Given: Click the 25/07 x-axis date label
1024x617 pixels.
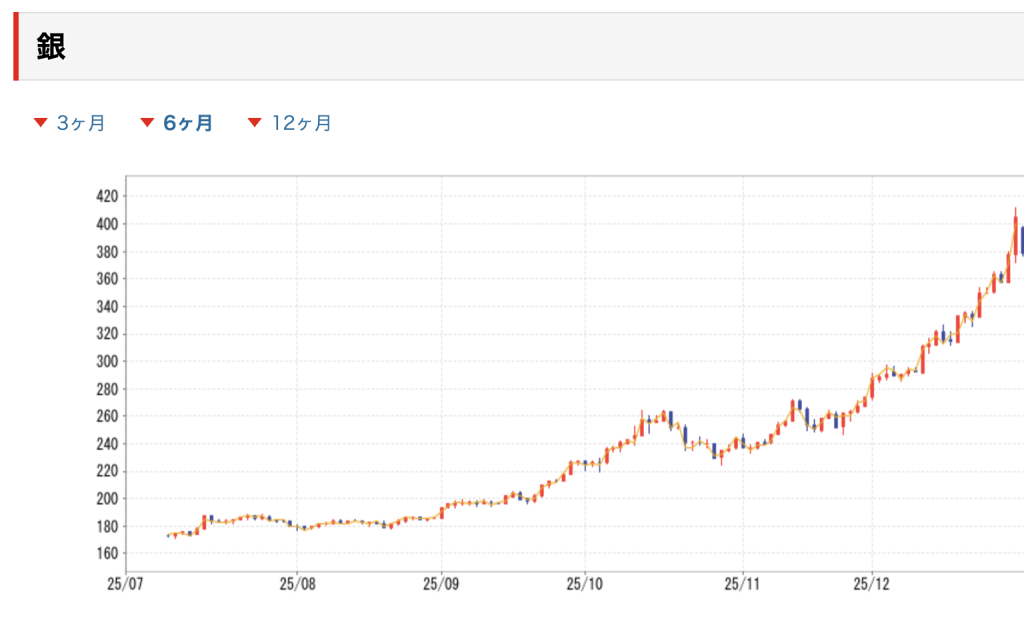Looking at the screenshot, I should point(124,582).
